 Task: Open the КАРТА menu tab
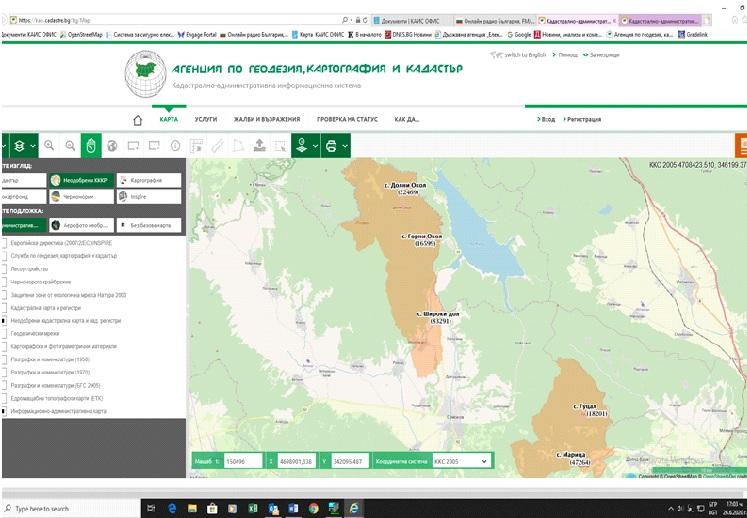click(x=169, y=119)
